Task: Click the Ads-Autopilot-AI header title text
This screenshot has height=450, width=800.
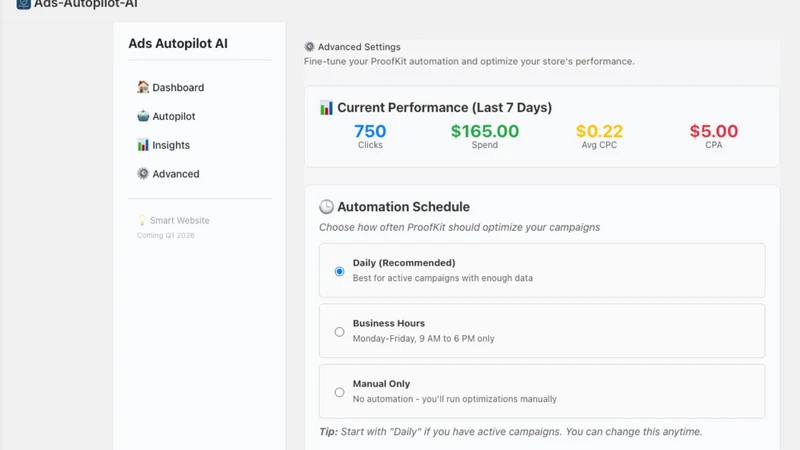Action: tap(86, 4)
